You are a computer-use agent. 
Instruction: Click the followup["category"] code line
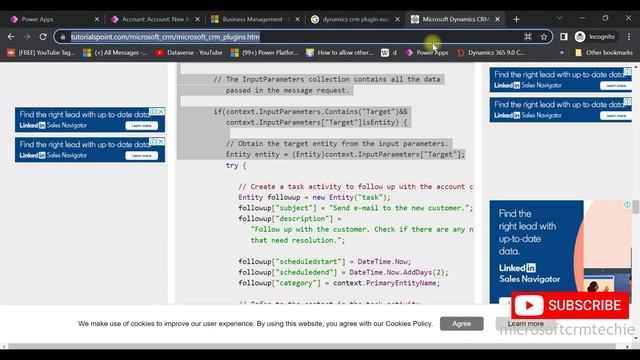point(339,283)
